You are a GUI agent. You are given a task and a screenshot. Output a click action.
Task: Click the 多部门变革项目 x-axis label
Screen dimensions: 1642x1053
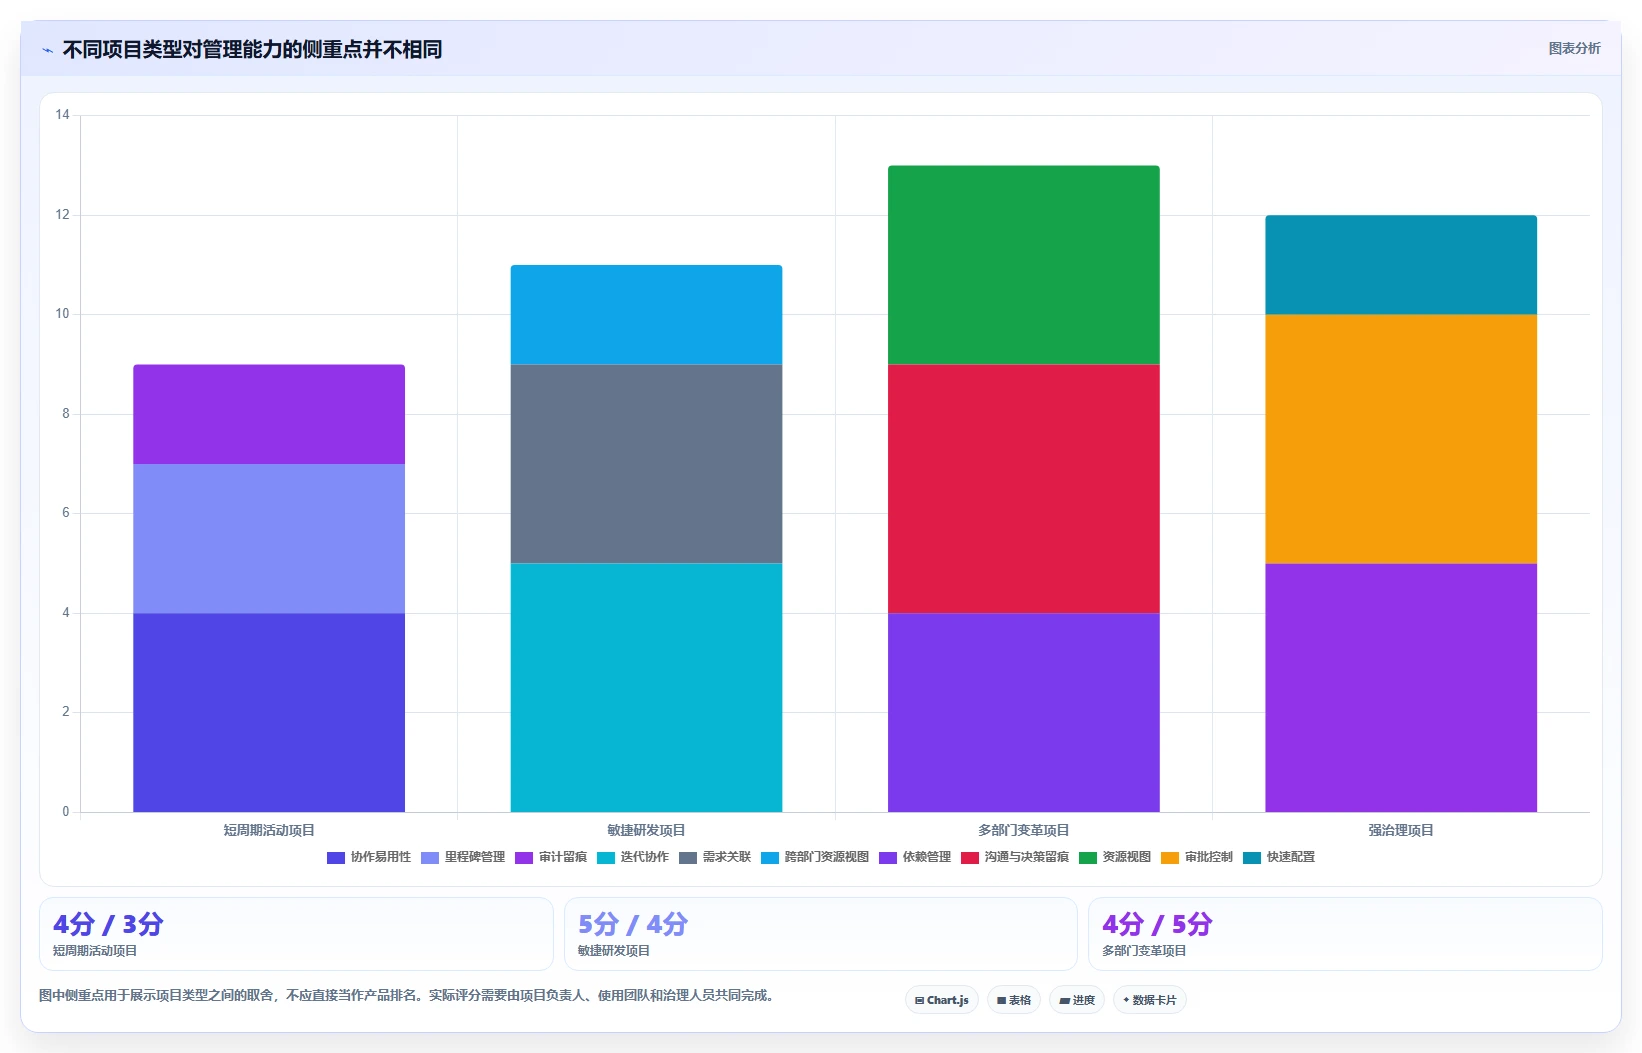(x=1024, y=830)
